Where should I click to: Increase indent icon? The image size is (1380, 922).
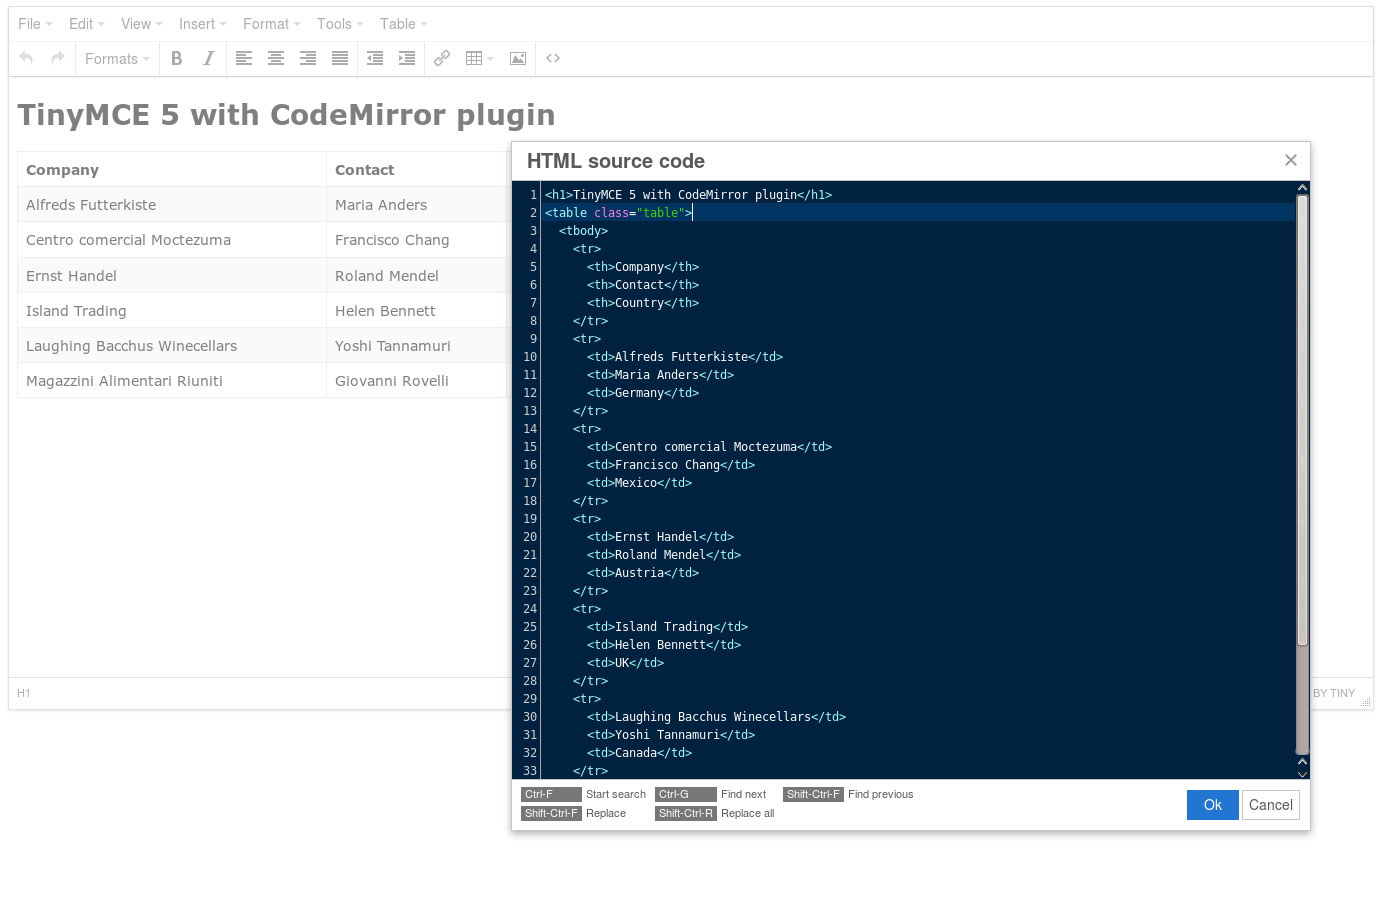tap(407, 58)
